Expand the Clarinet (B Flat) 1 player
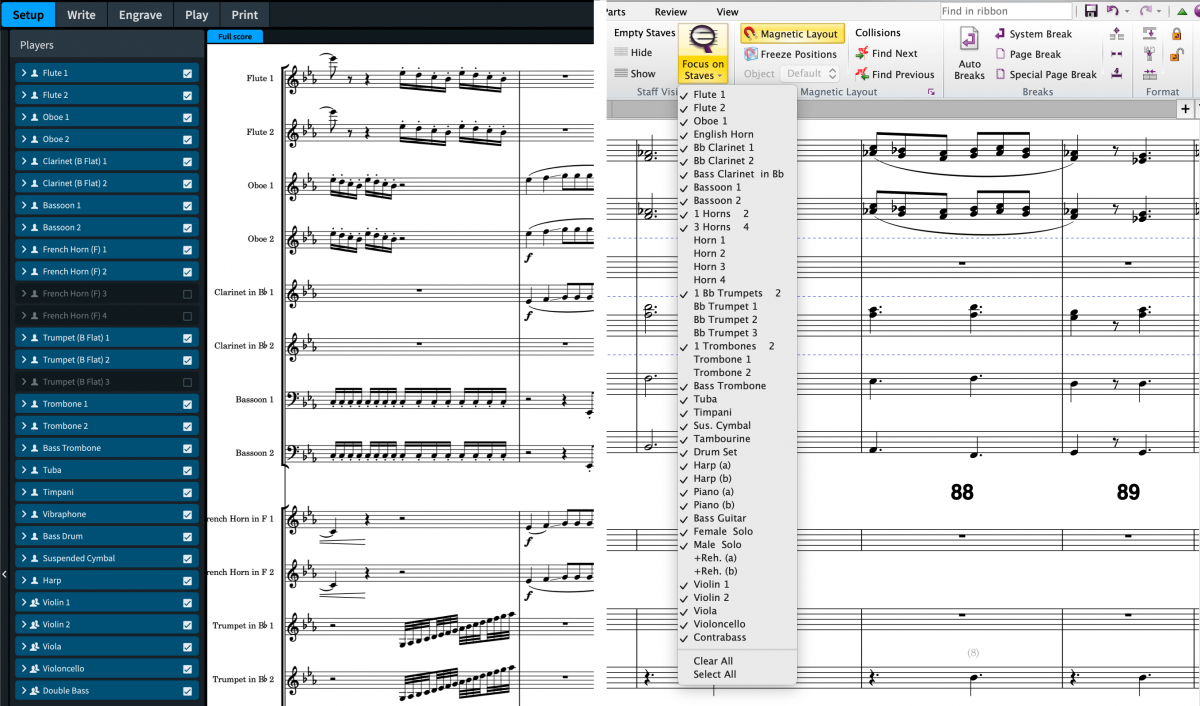The width and height of the screenshot is (1200, 706). [22, 161]
